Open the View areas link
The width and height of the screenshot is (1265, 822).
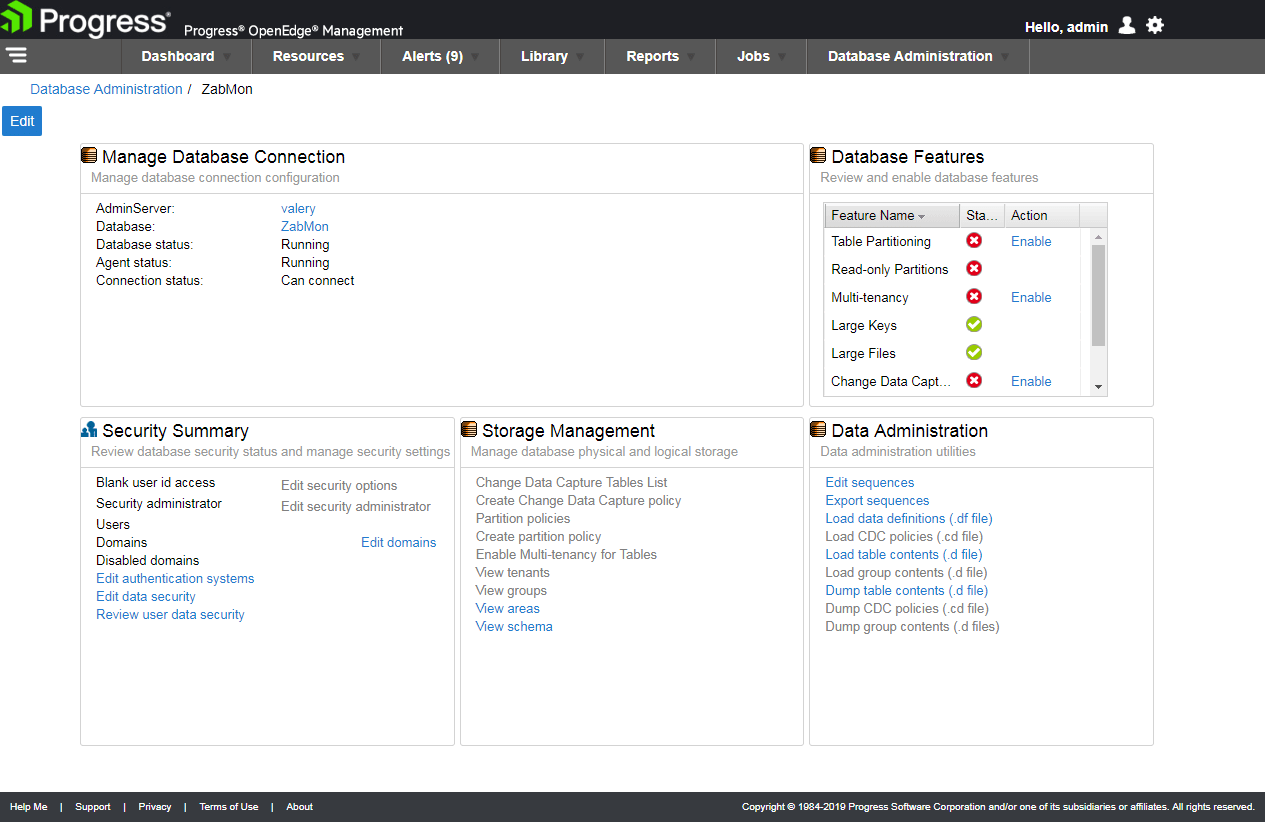pos(508,608)
